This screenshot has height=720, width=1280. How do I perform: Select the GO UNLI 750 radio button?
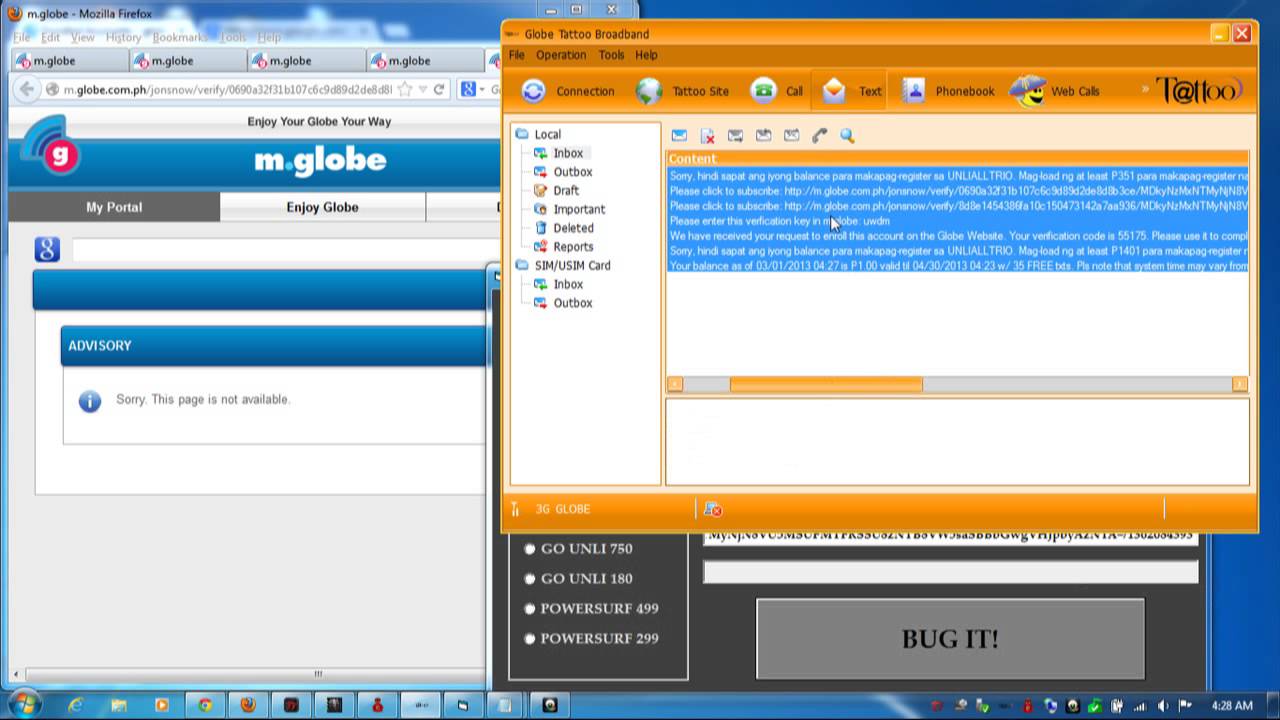pyautogui.click(x=530, y=548)
